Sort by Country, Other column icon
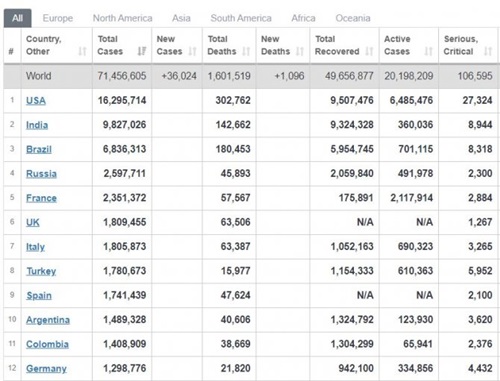The image size is (500, 381). tap(82, 51)
